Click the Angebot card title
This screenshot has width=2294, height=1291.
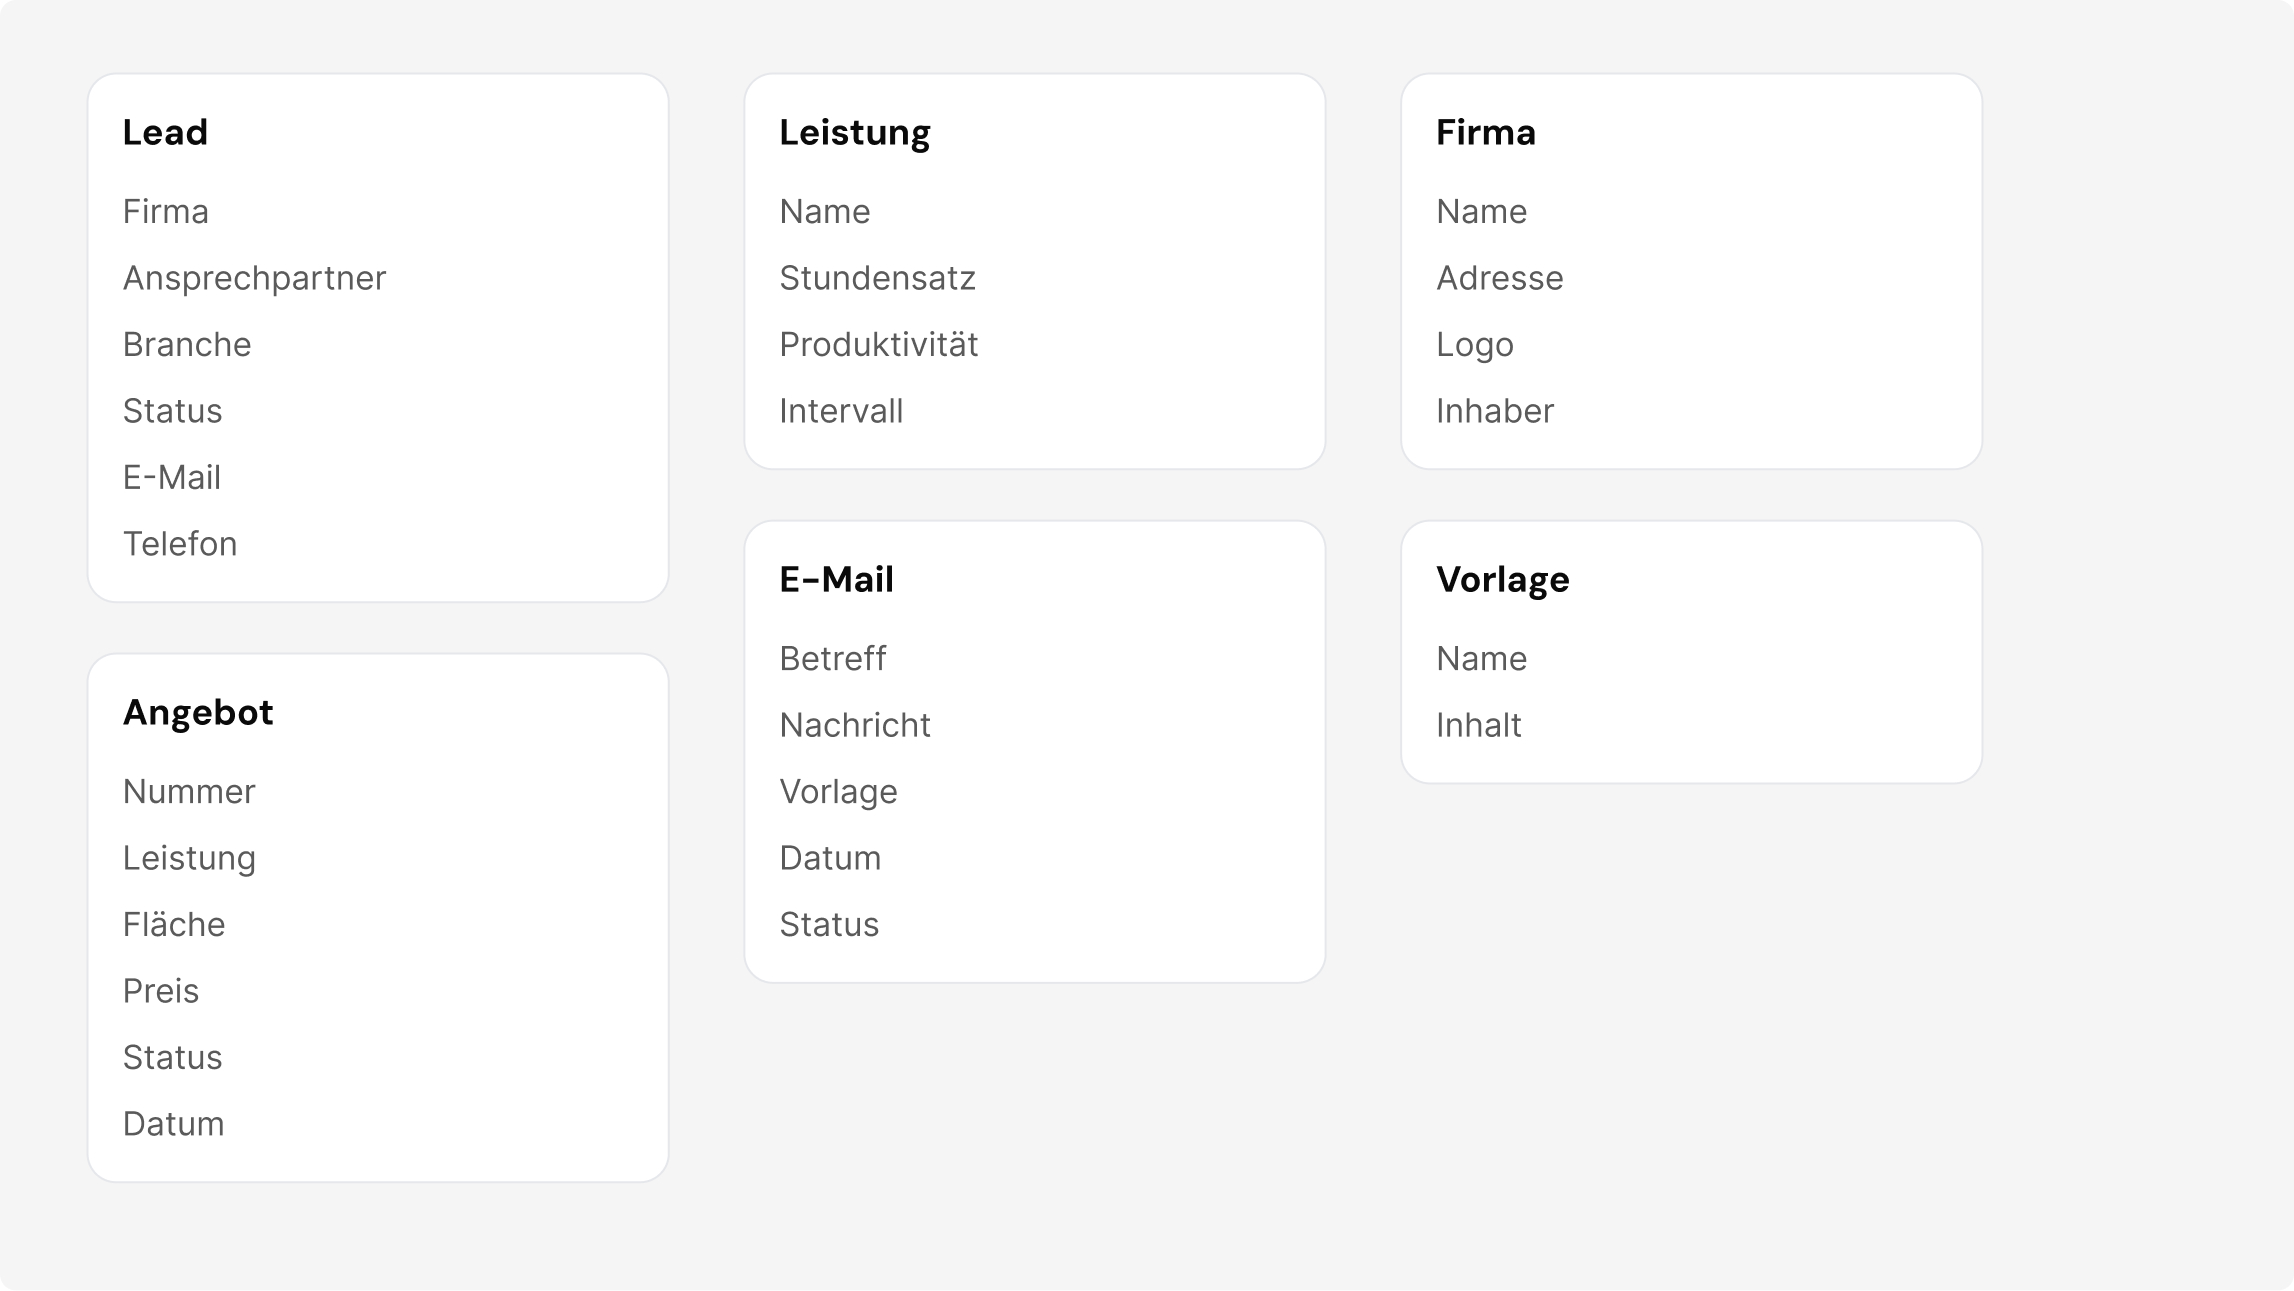pos(198,713)
